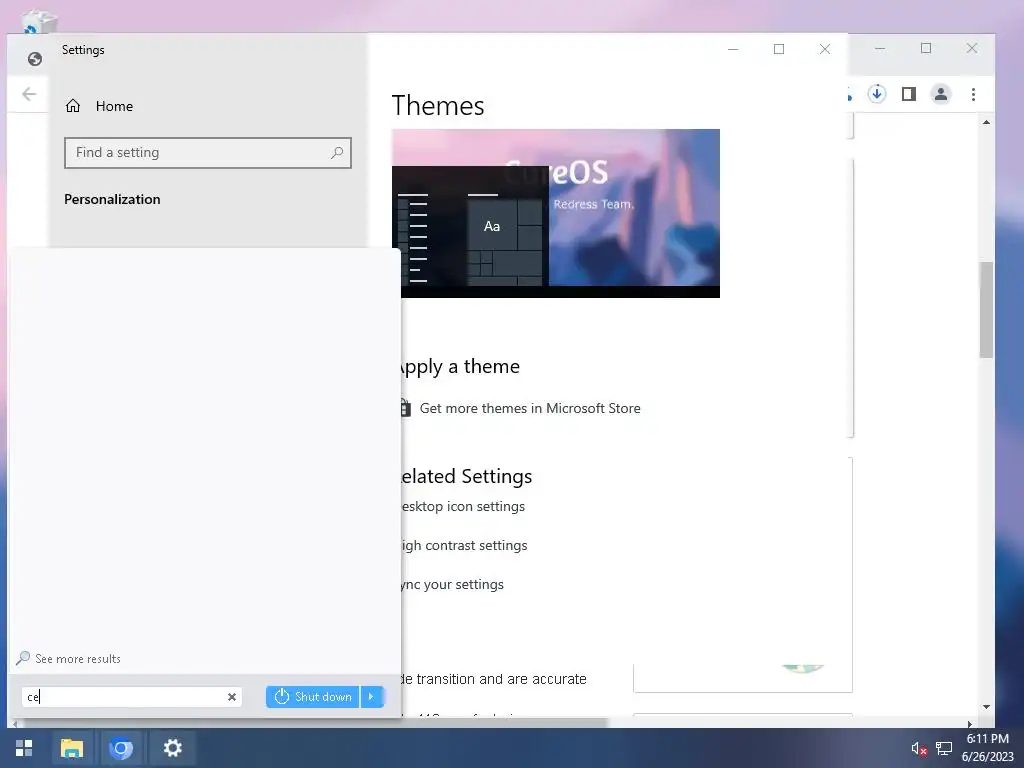Click the Apply a theme heading
The height and width of the screenshot is (768, 1024).
point(460,366)
